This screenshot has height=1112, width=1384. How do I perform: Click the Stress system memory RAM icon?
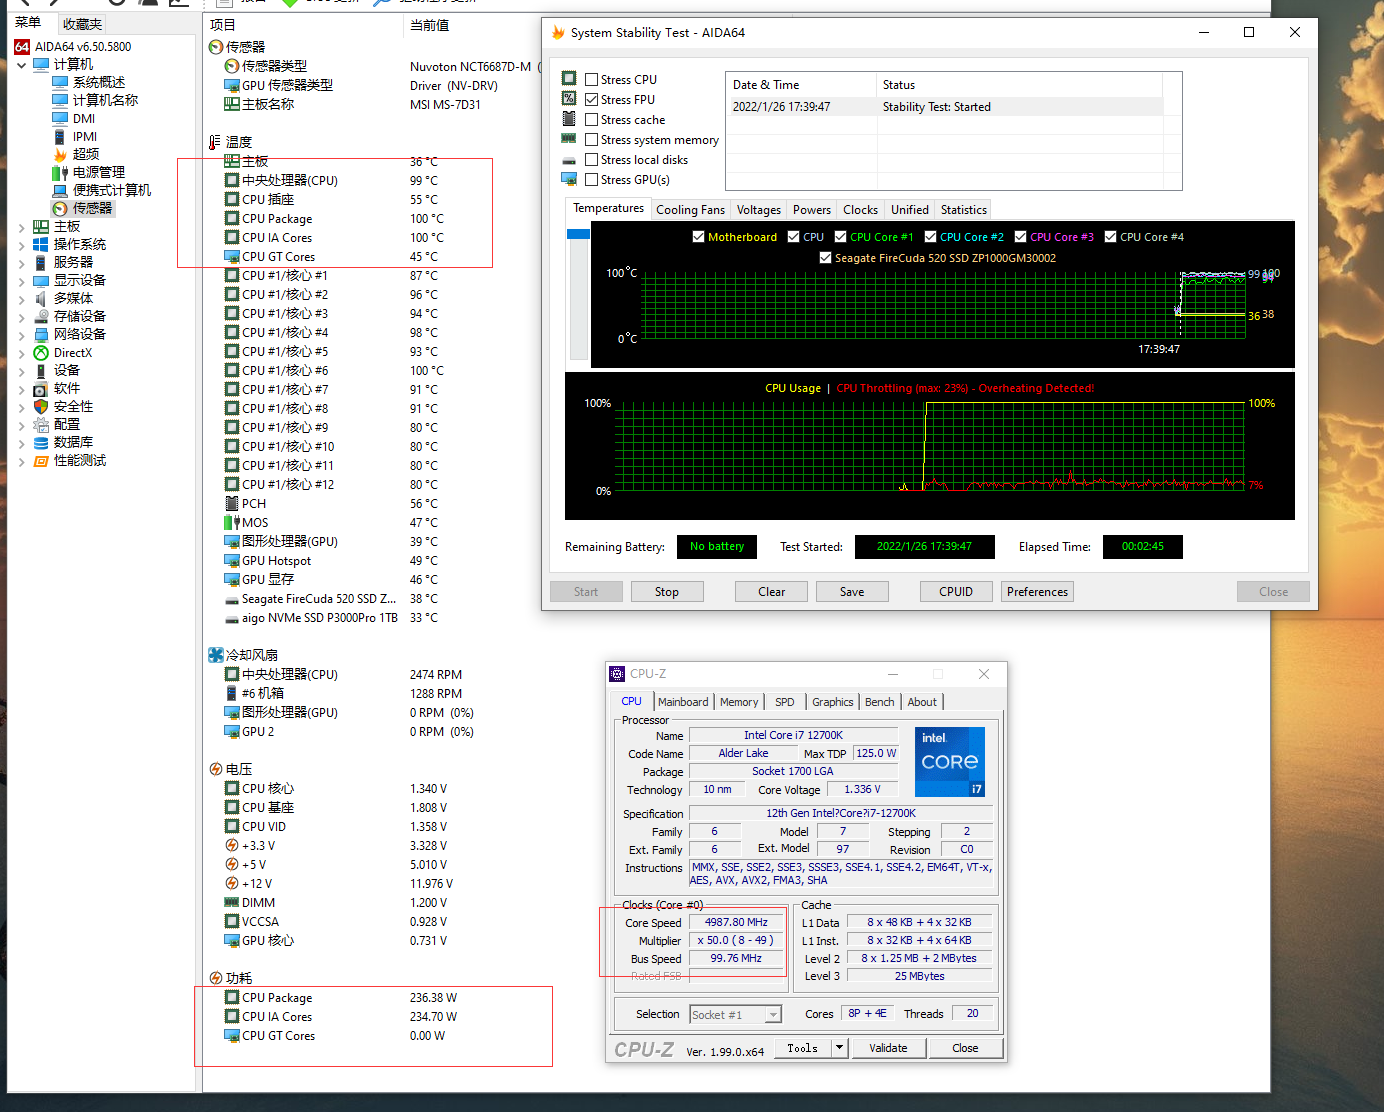coord(569,138)
